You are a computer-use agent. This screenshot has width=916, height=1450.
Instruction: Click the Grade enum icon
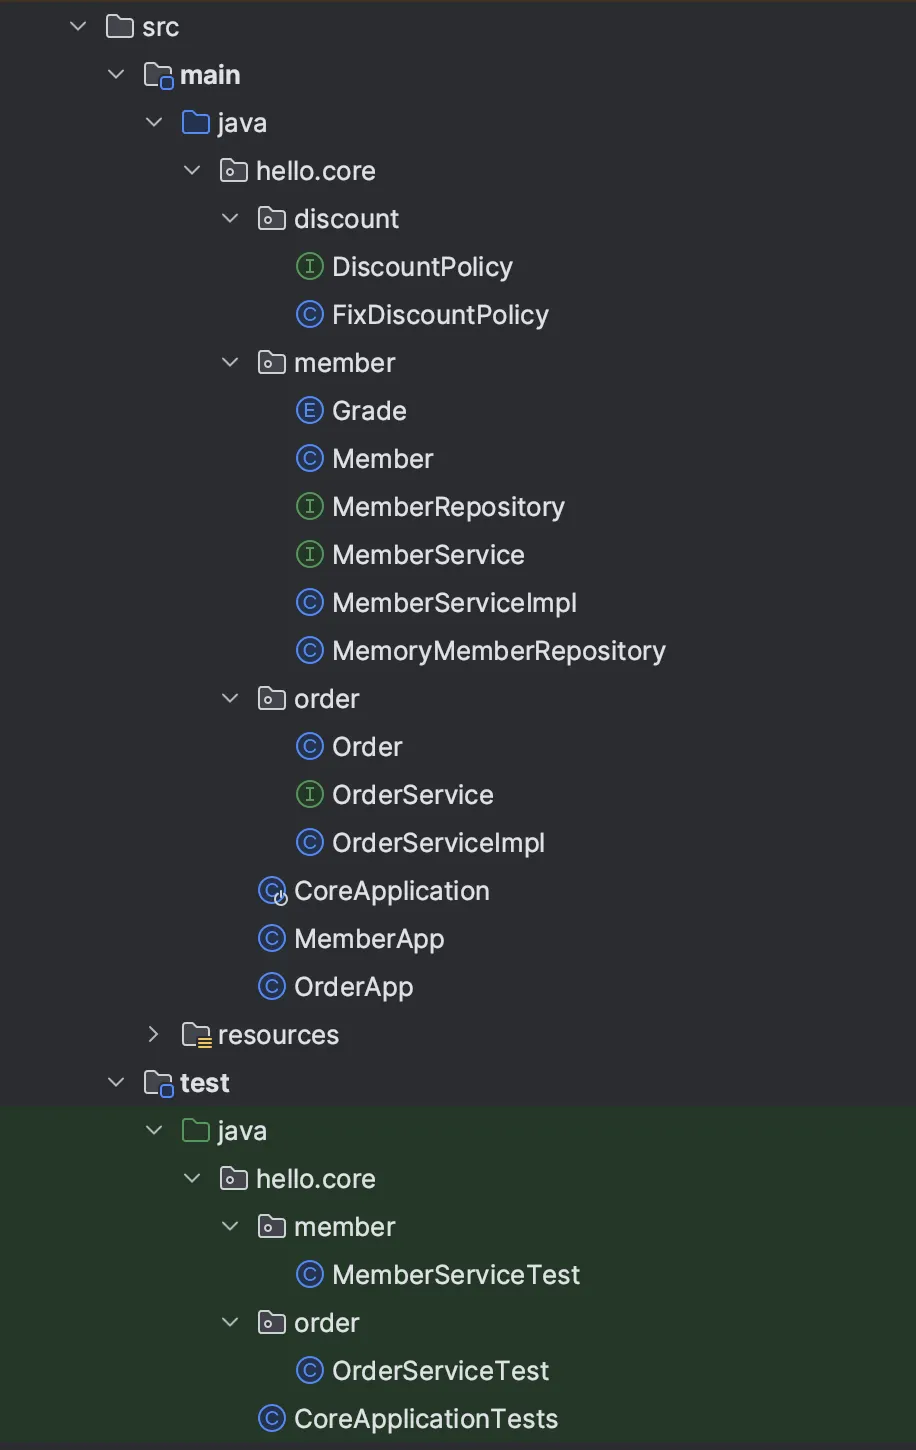(310, 411)
